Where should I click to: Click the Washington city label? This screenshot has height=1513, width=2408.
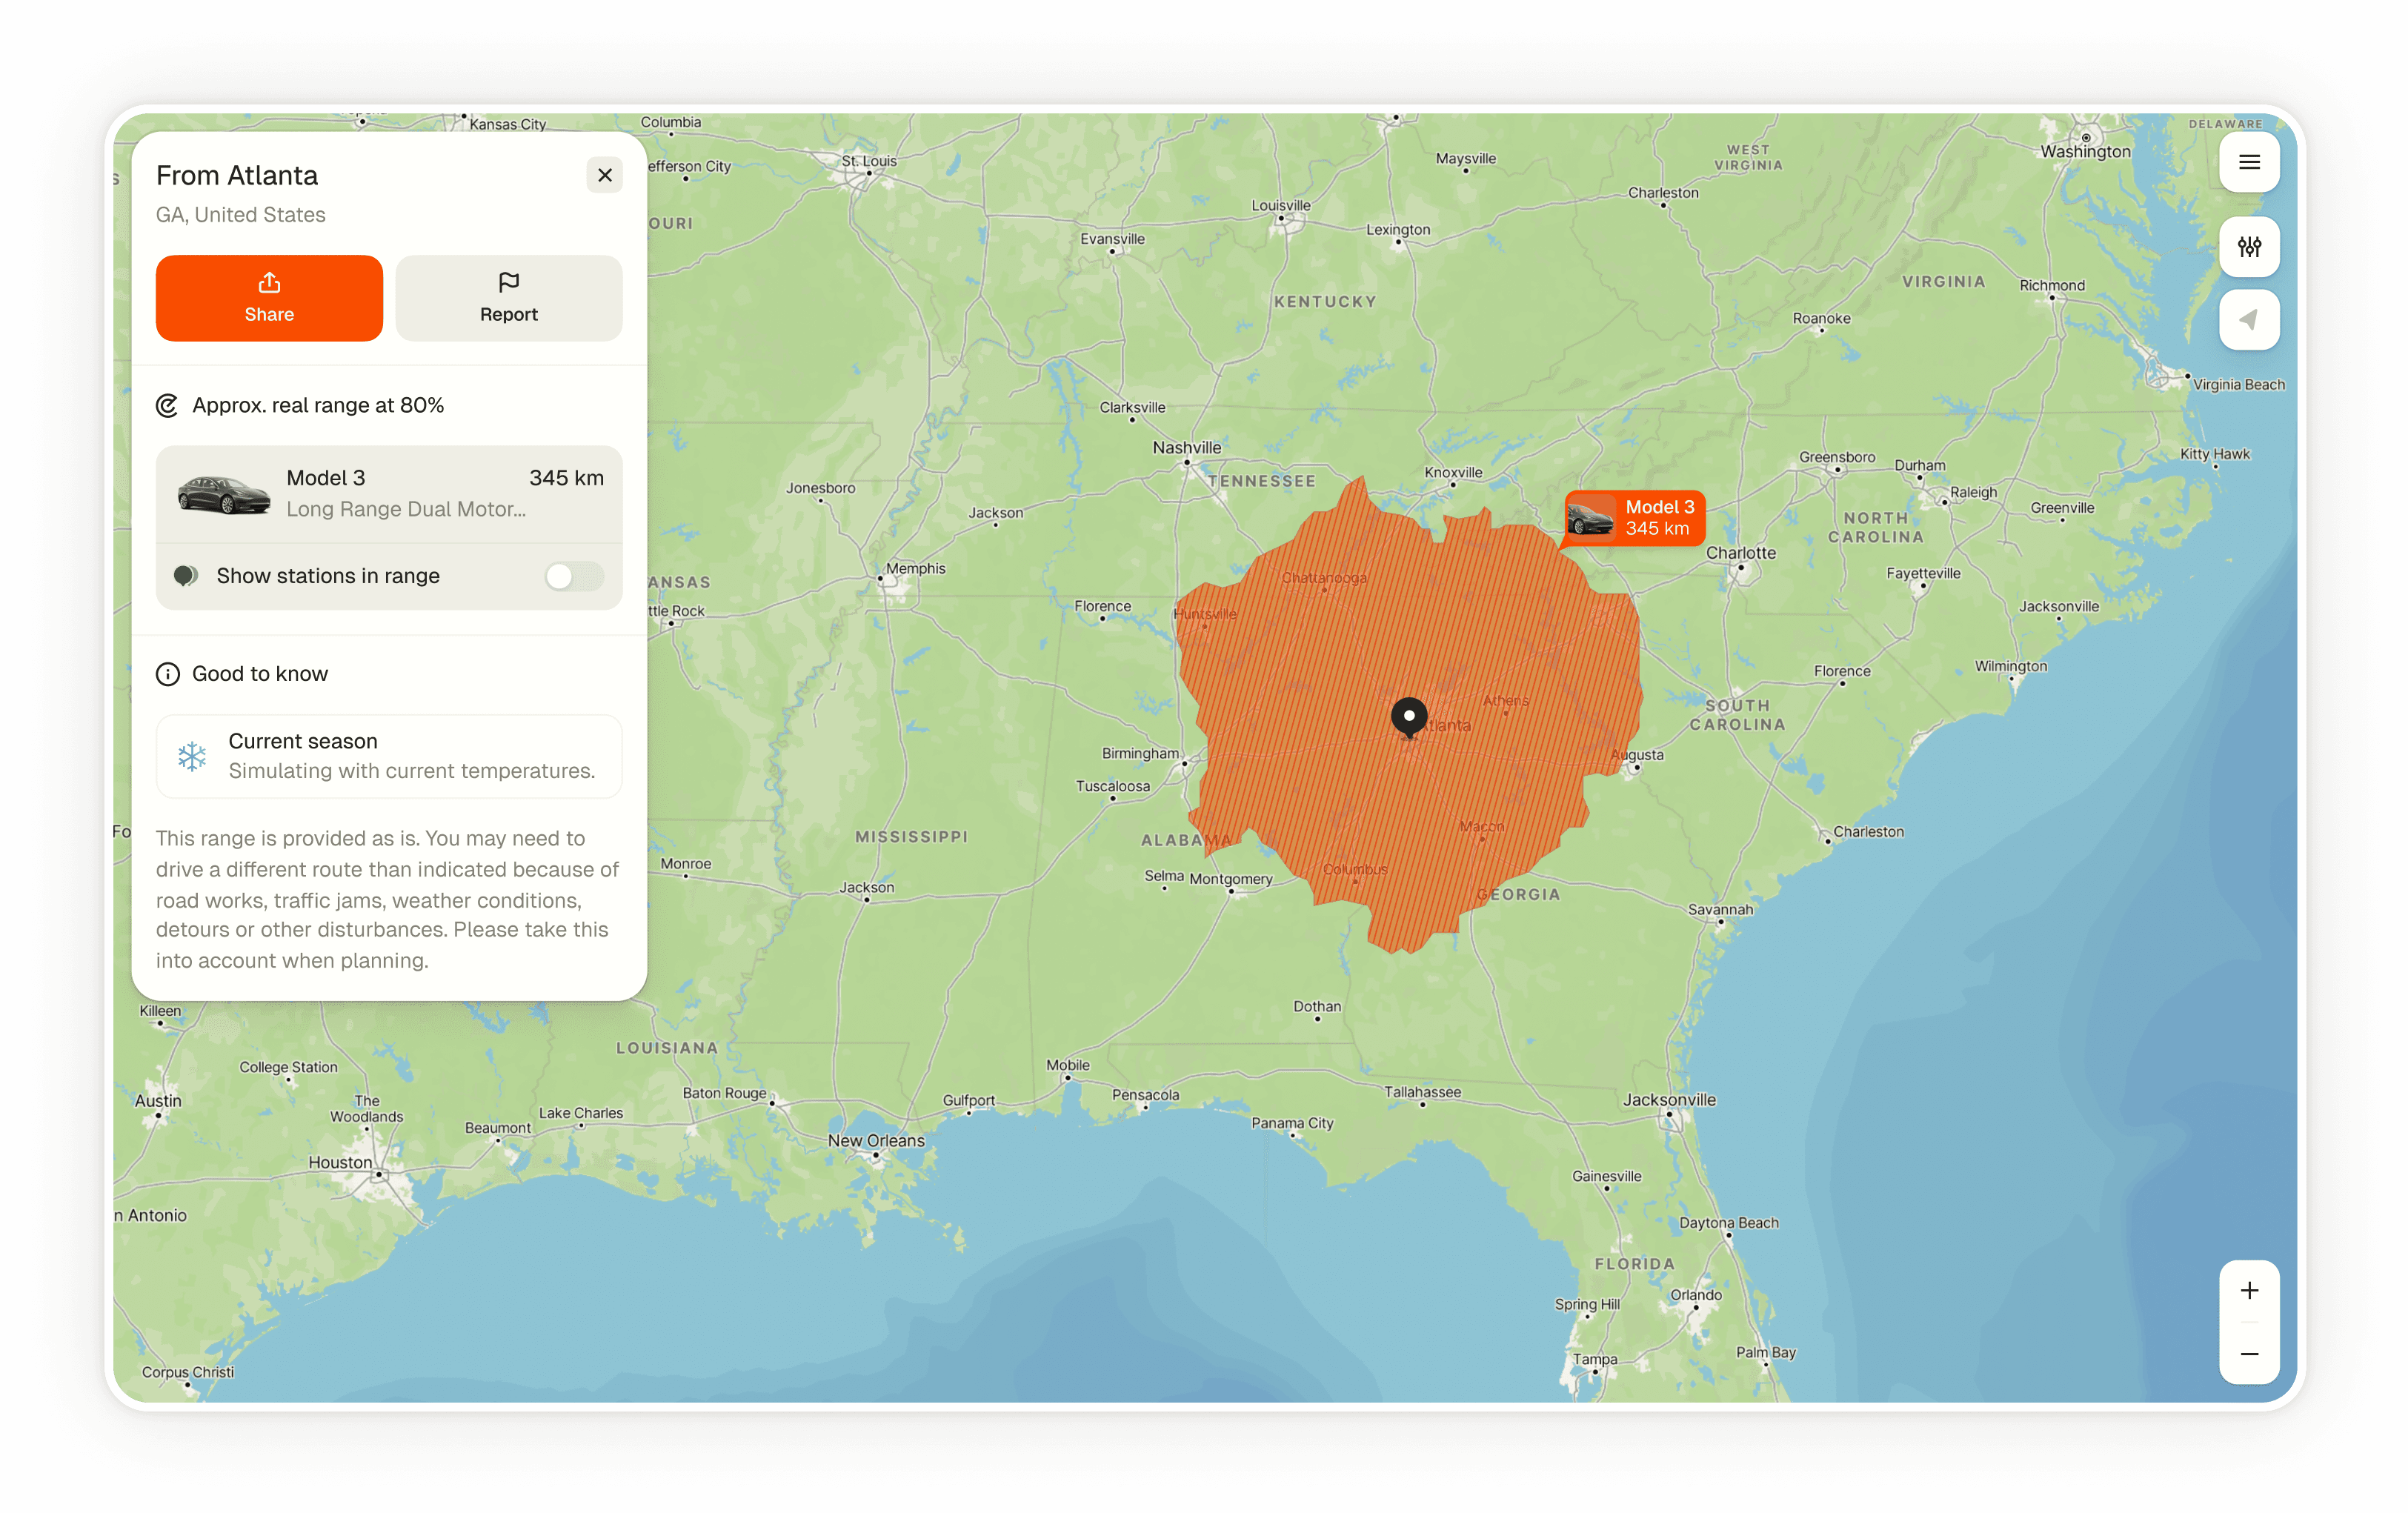pyautogui.click(x=2085, y=152)
